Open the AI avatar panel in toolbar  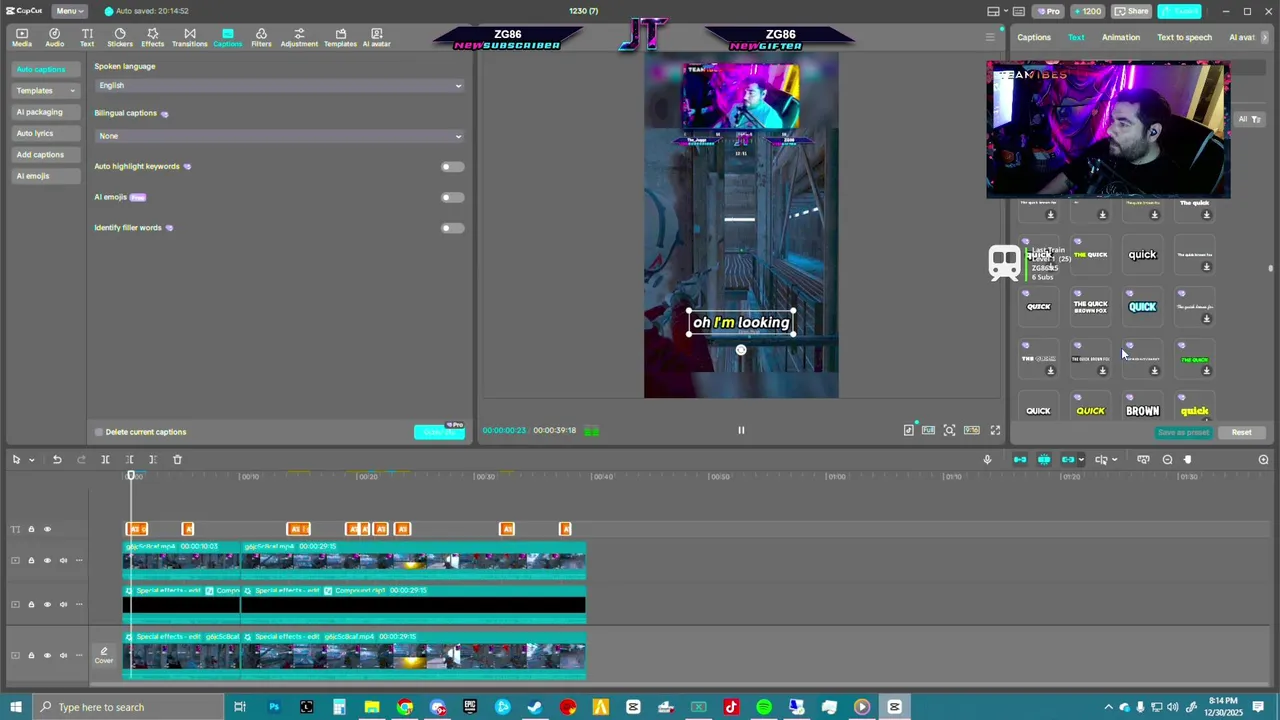pos(376,38)
